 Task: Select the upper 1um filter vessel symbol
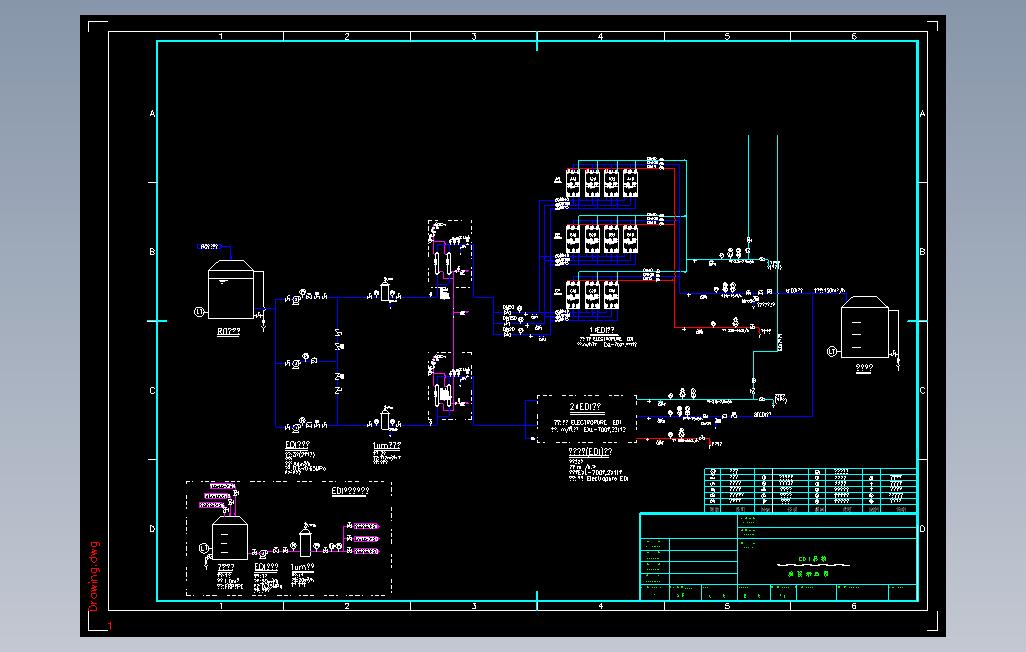tap(385, 289)
